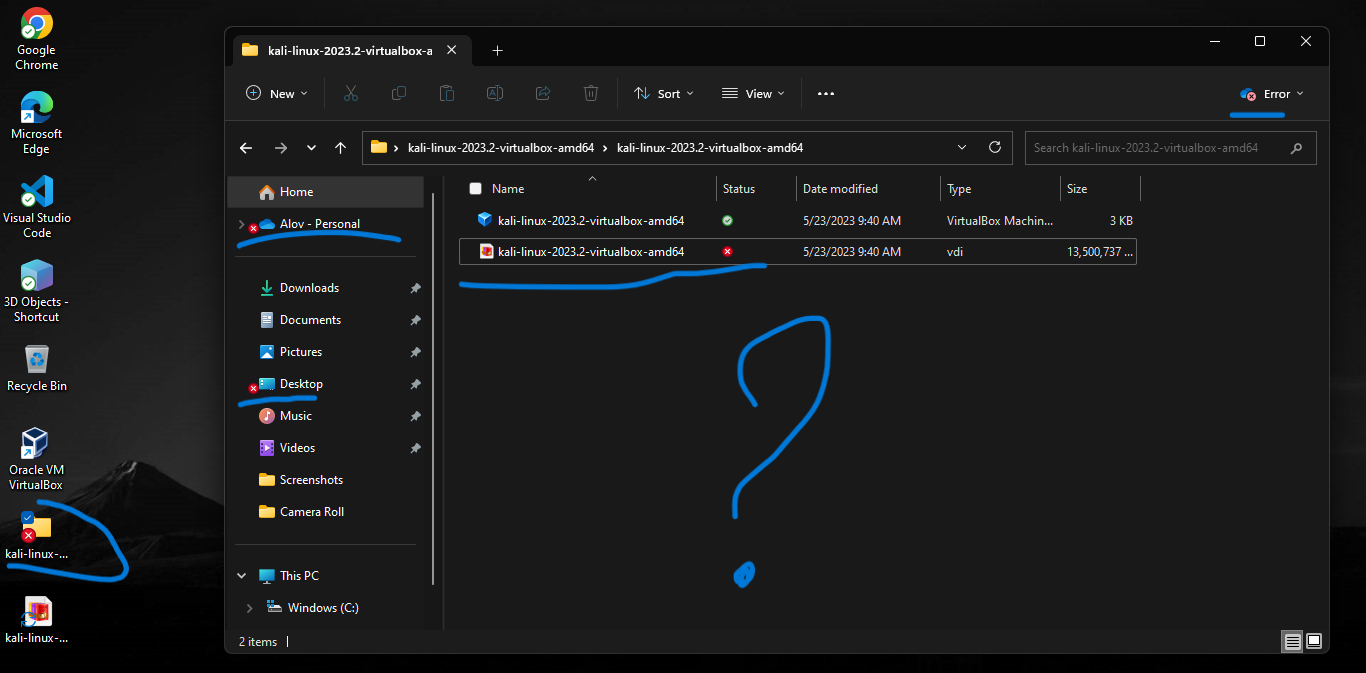Select Visual Studio Code desktop icon

[x=37, y=207]
